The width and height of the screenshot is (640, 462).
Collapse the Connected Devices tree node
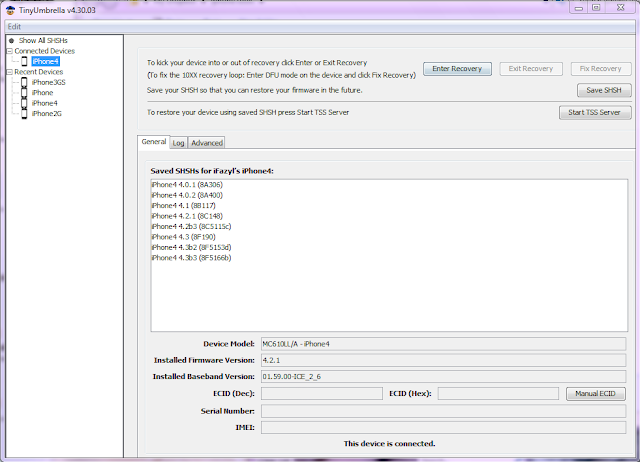pos(9,51)
